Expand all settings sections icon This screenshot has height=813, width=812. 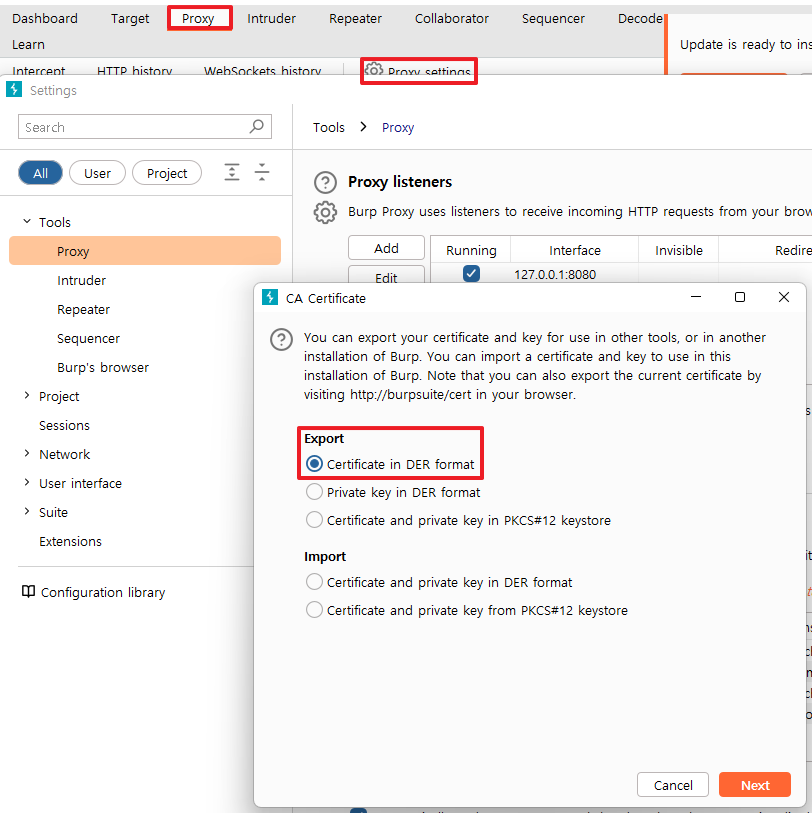pyautogui.click(x=232, y=172)
